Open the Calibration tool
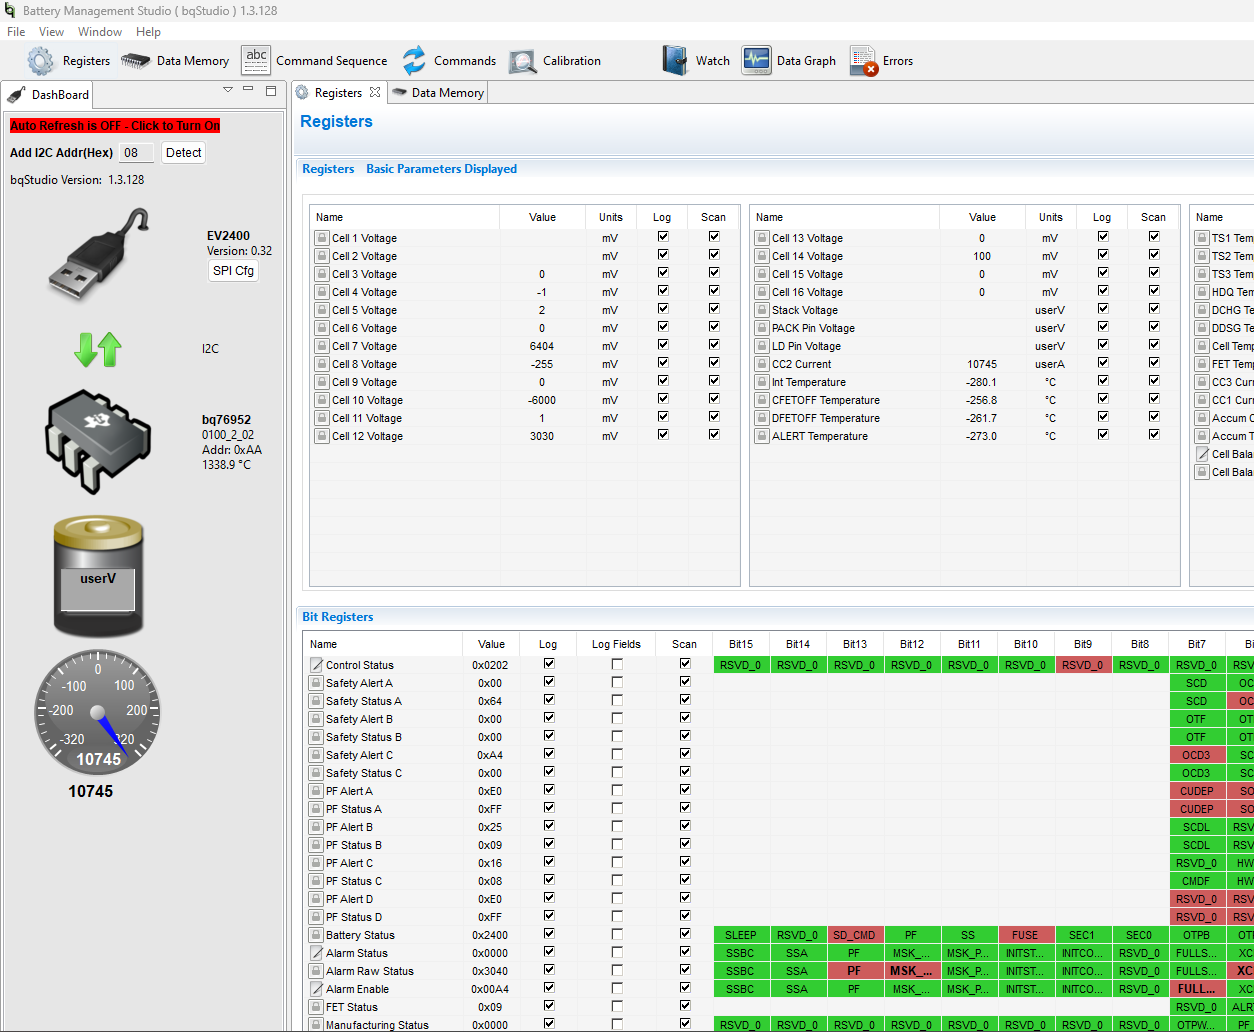Image resolution: width=1254 pixels, height=1032 pixels. click(x=523, y=61)
